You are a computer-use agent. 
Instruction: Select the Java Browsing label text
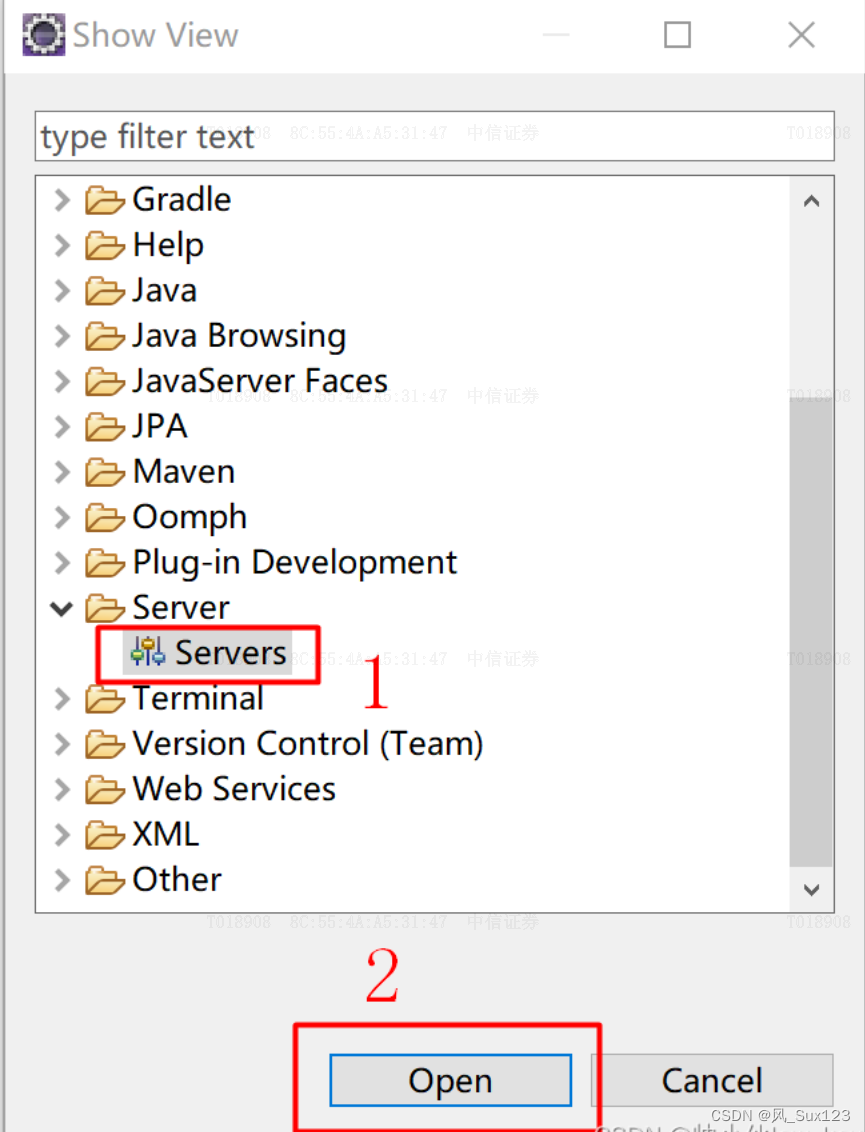click(x=240, y=336)
